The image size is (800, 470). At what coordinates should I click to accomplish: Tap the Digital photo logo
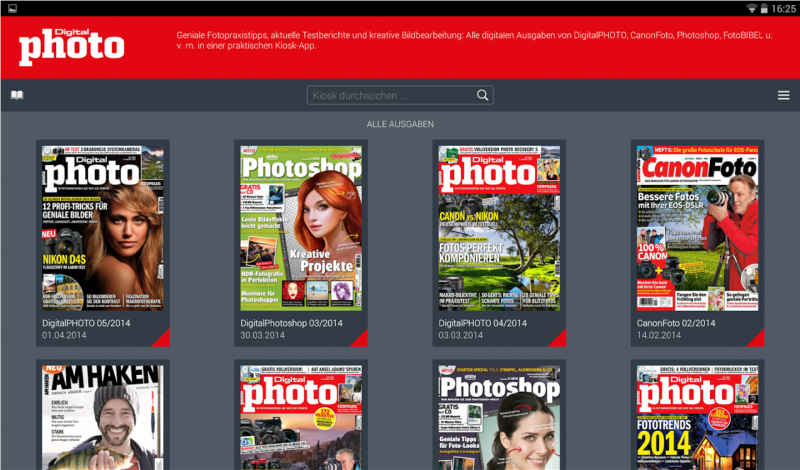72,45
